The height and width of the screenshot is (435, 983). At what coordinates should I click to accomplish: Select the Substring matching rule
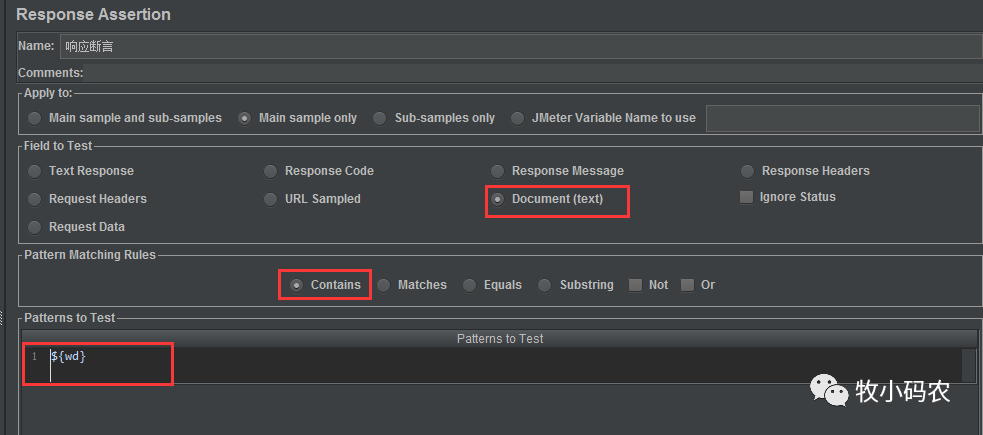(545, 285)
